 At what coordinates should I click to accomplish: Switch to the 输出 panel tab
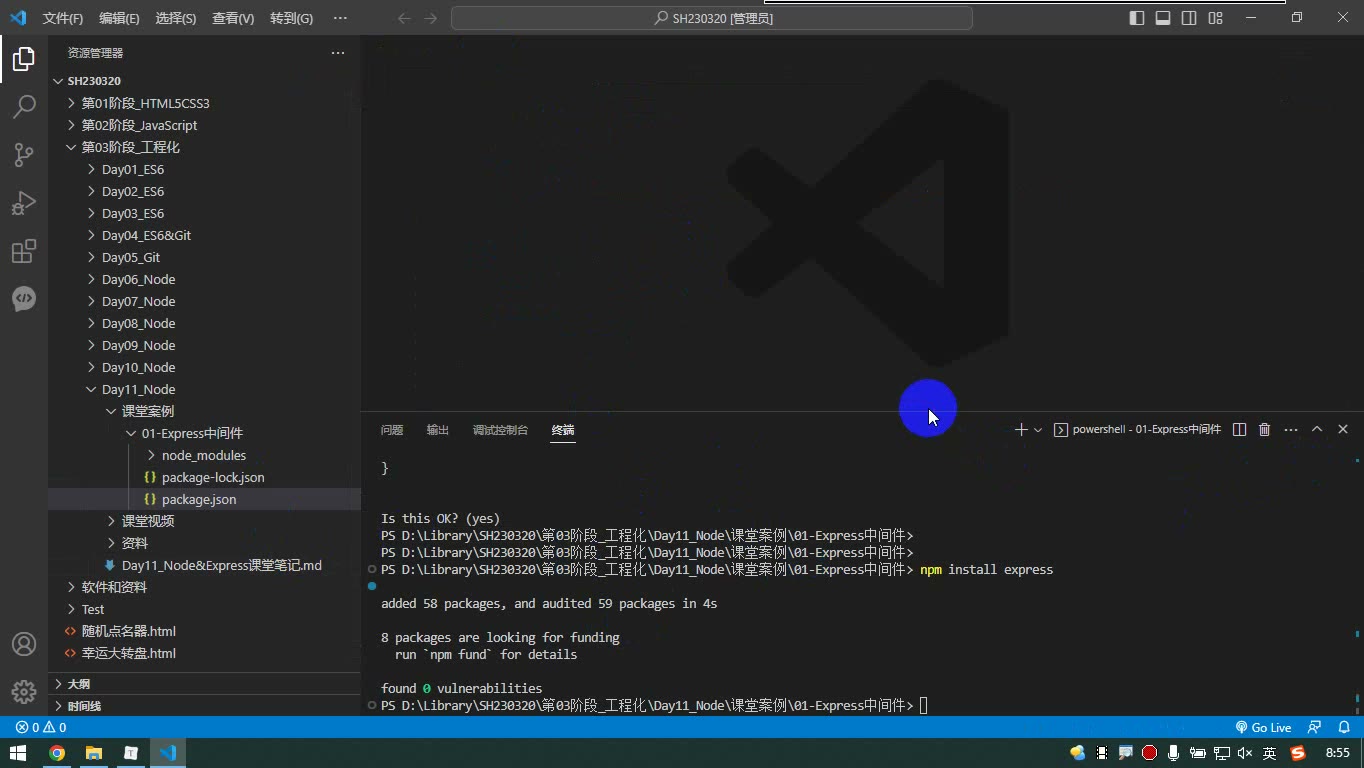(x=438, y=430)
